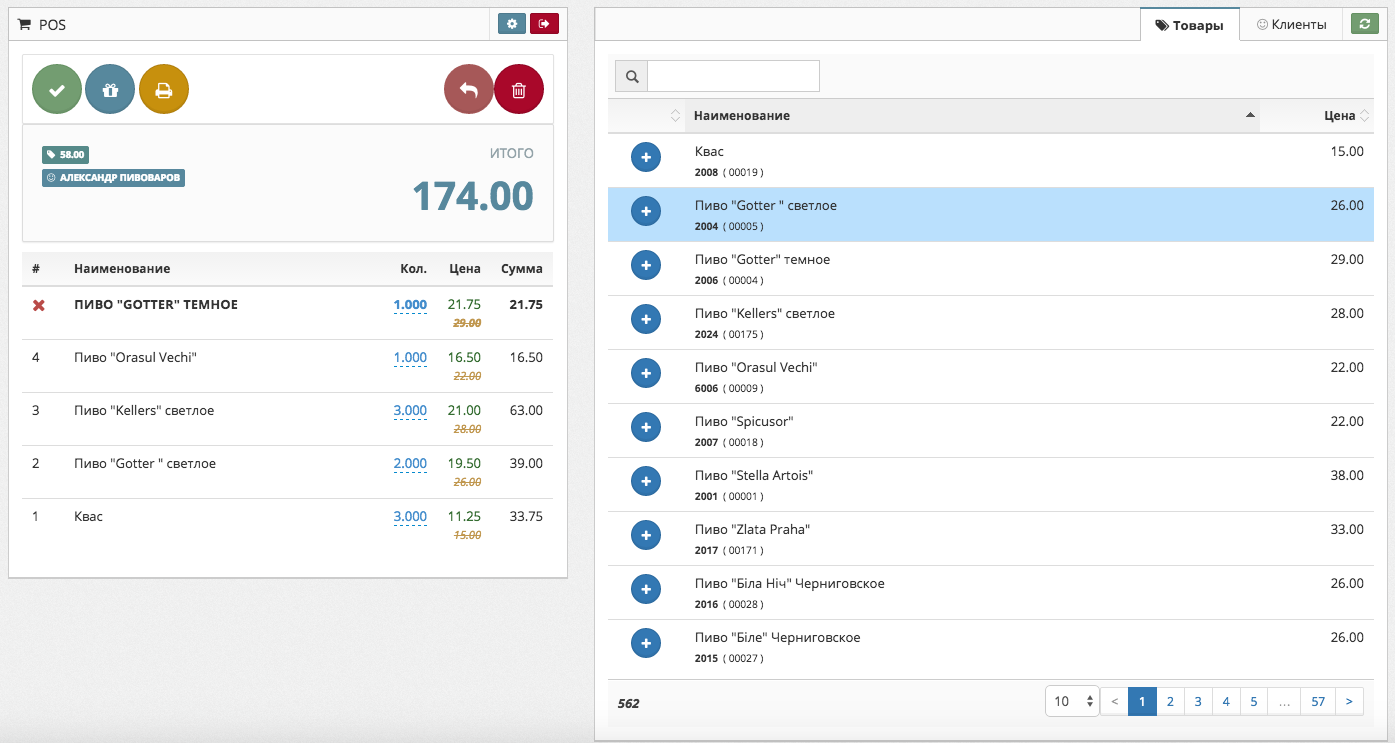Select product name Пиво "Stella Artois"
1395x743 pixels.
pyautogui.click(x=754, y=475)
